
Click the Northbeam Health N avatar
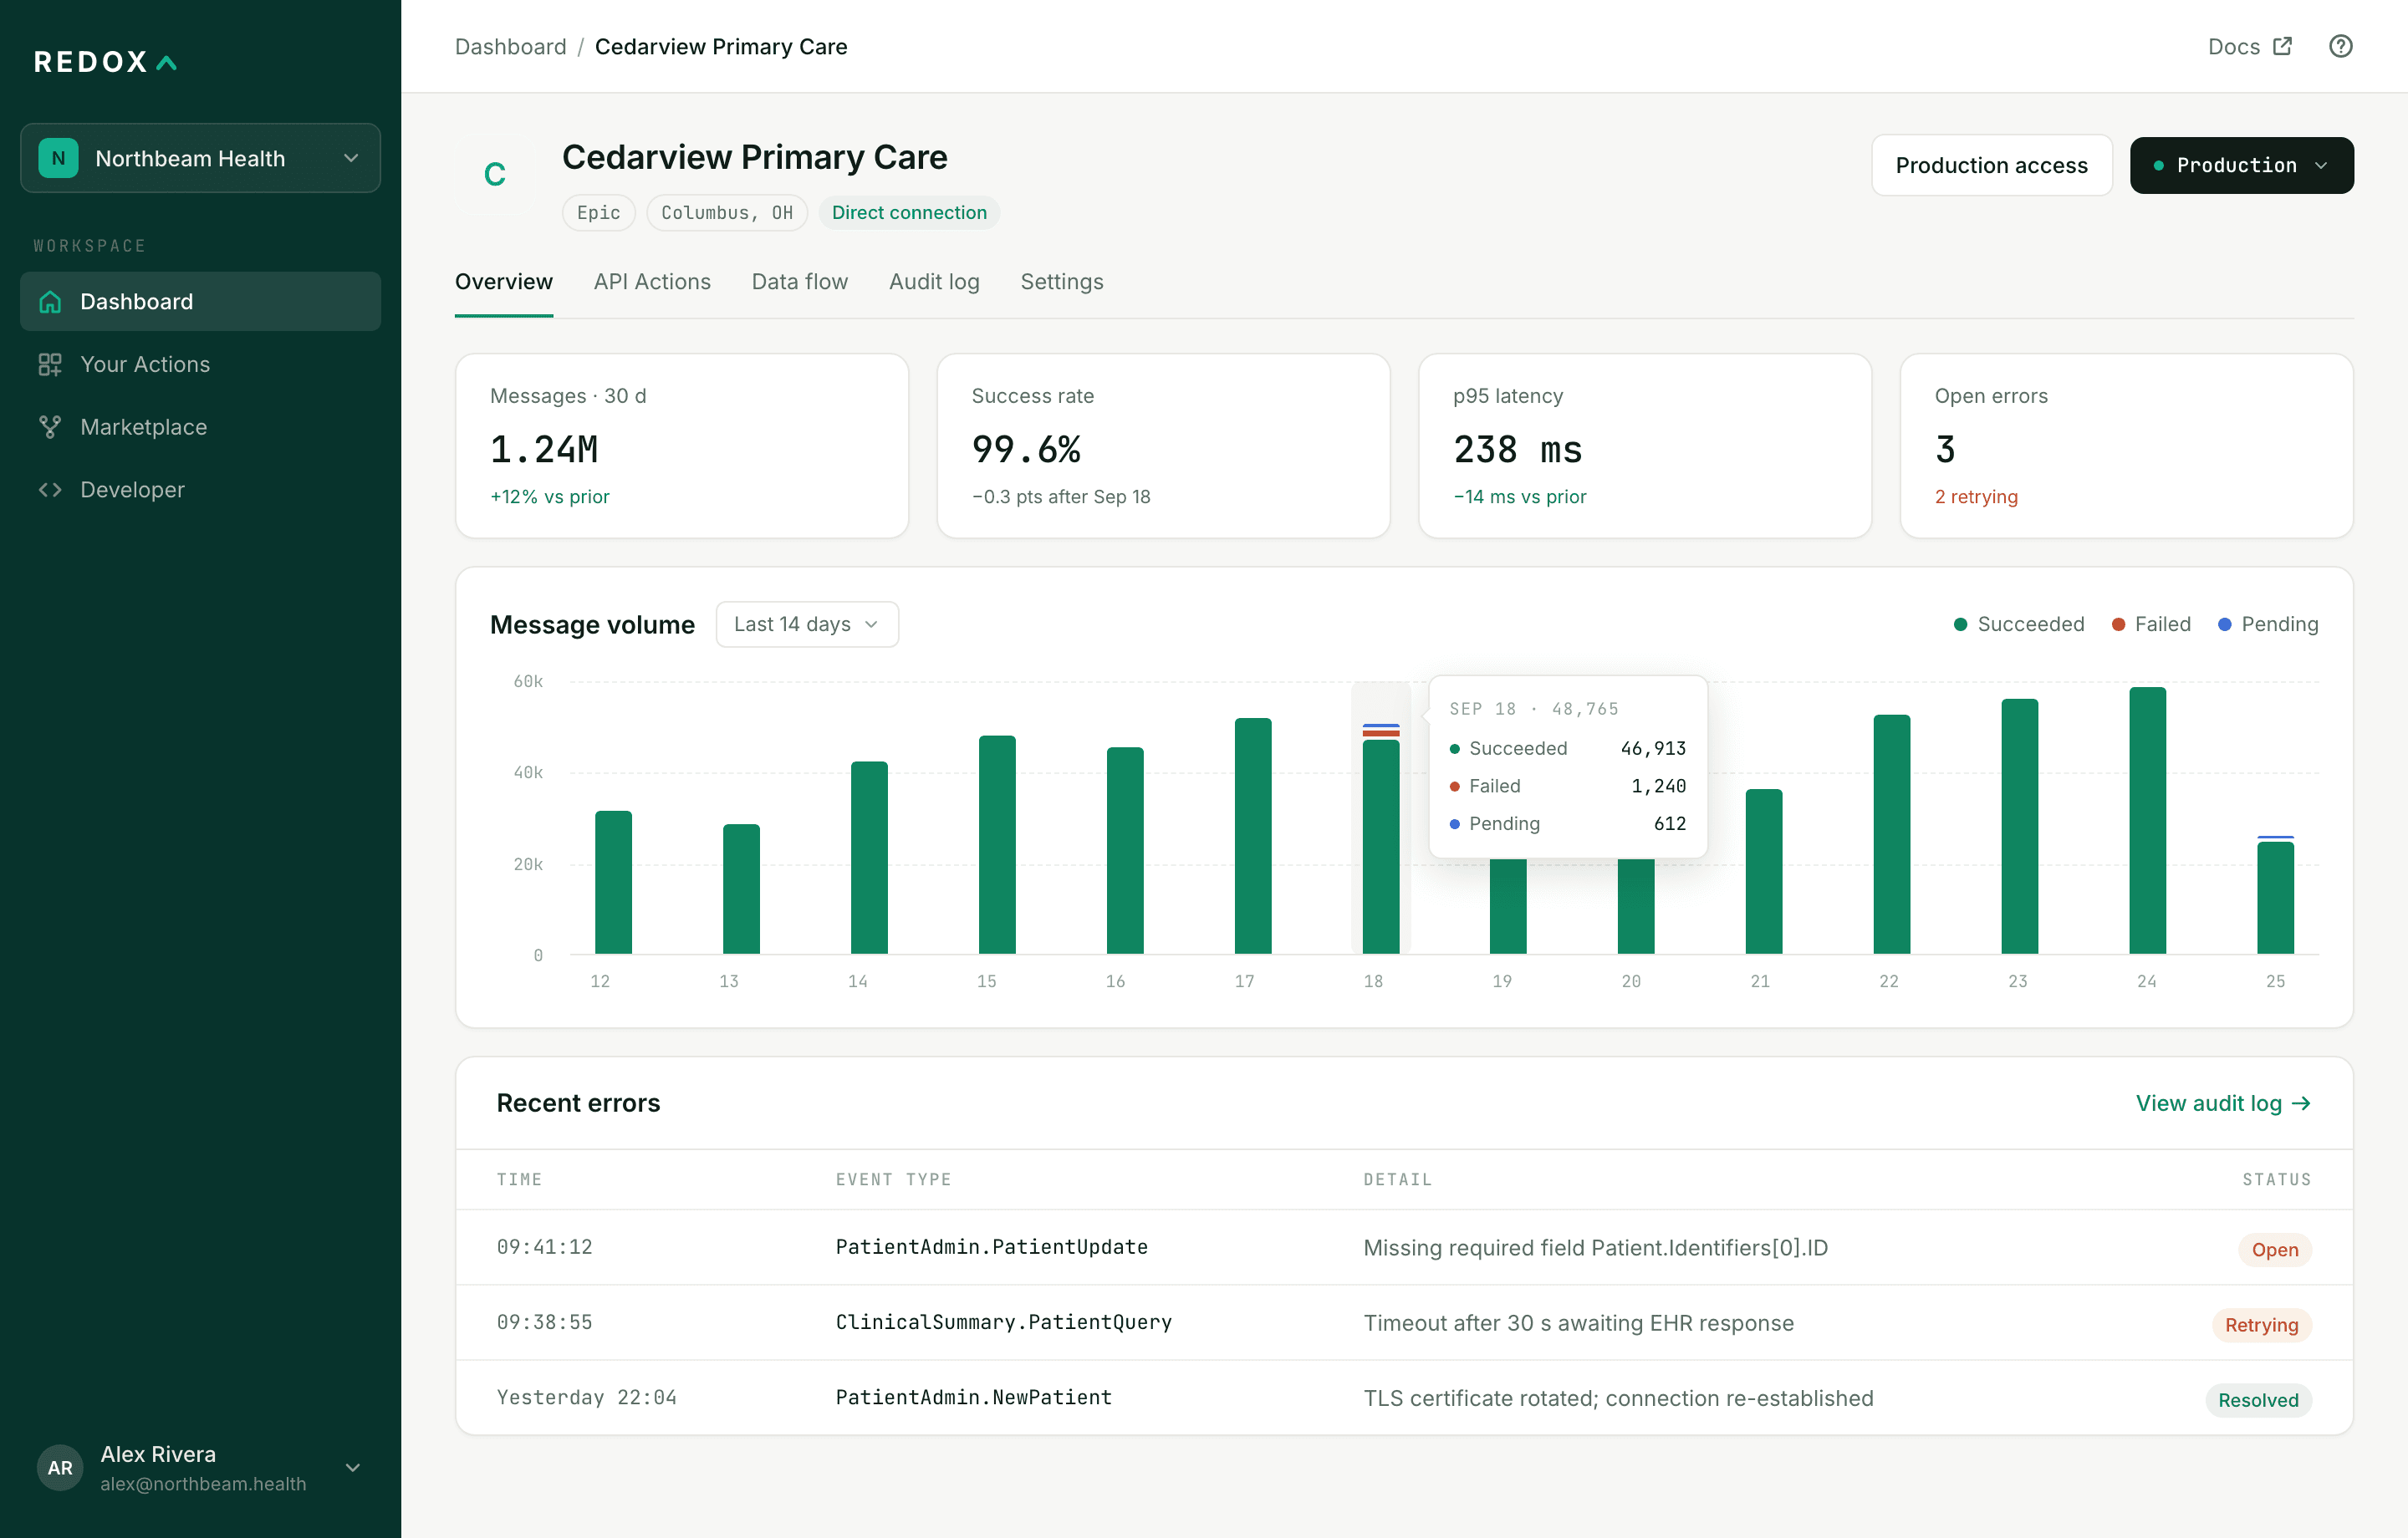[58, 158]
